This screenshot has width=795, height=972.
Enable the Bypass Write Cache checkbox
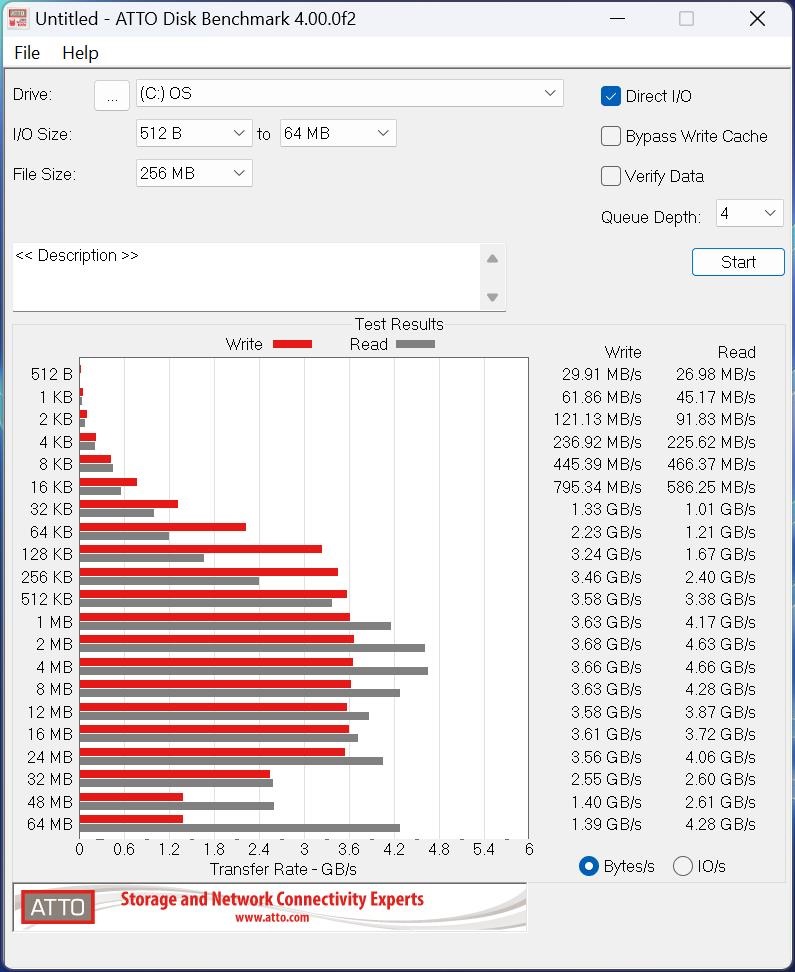click(611, 136)
